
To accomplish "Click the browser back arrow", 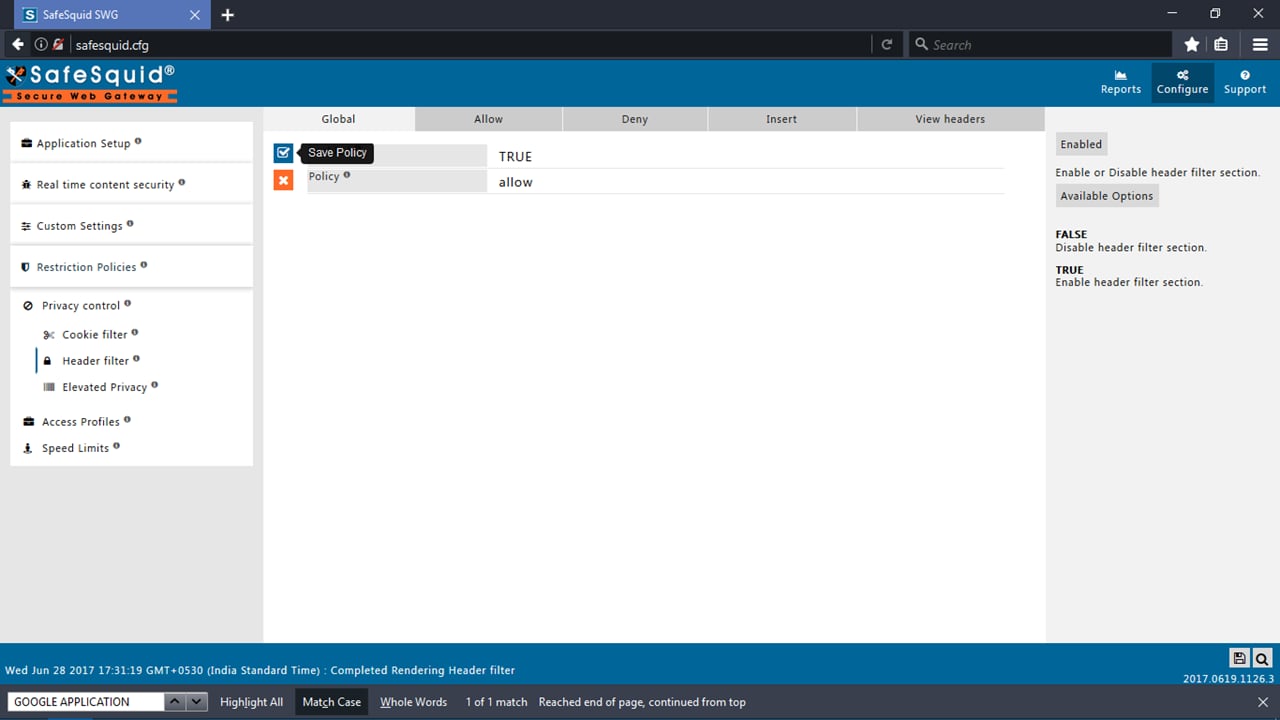I will (x=18, y=44).
